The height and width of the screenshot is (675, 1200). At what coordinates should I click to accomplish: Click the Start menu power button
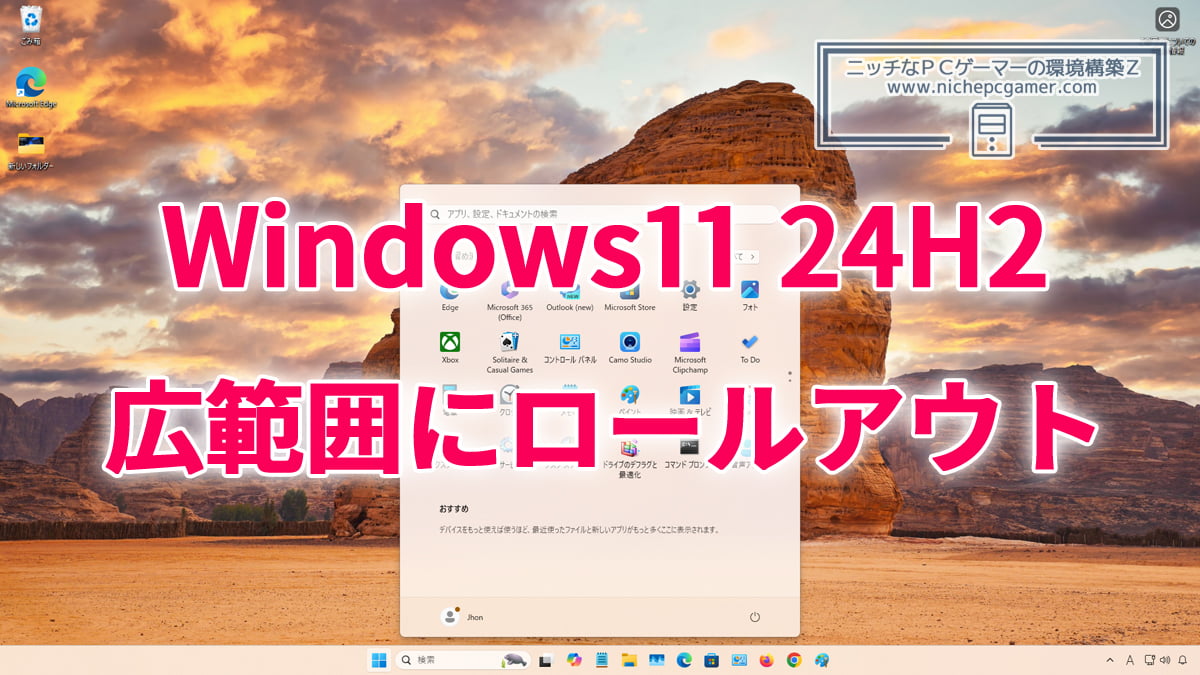pos(755,617)
